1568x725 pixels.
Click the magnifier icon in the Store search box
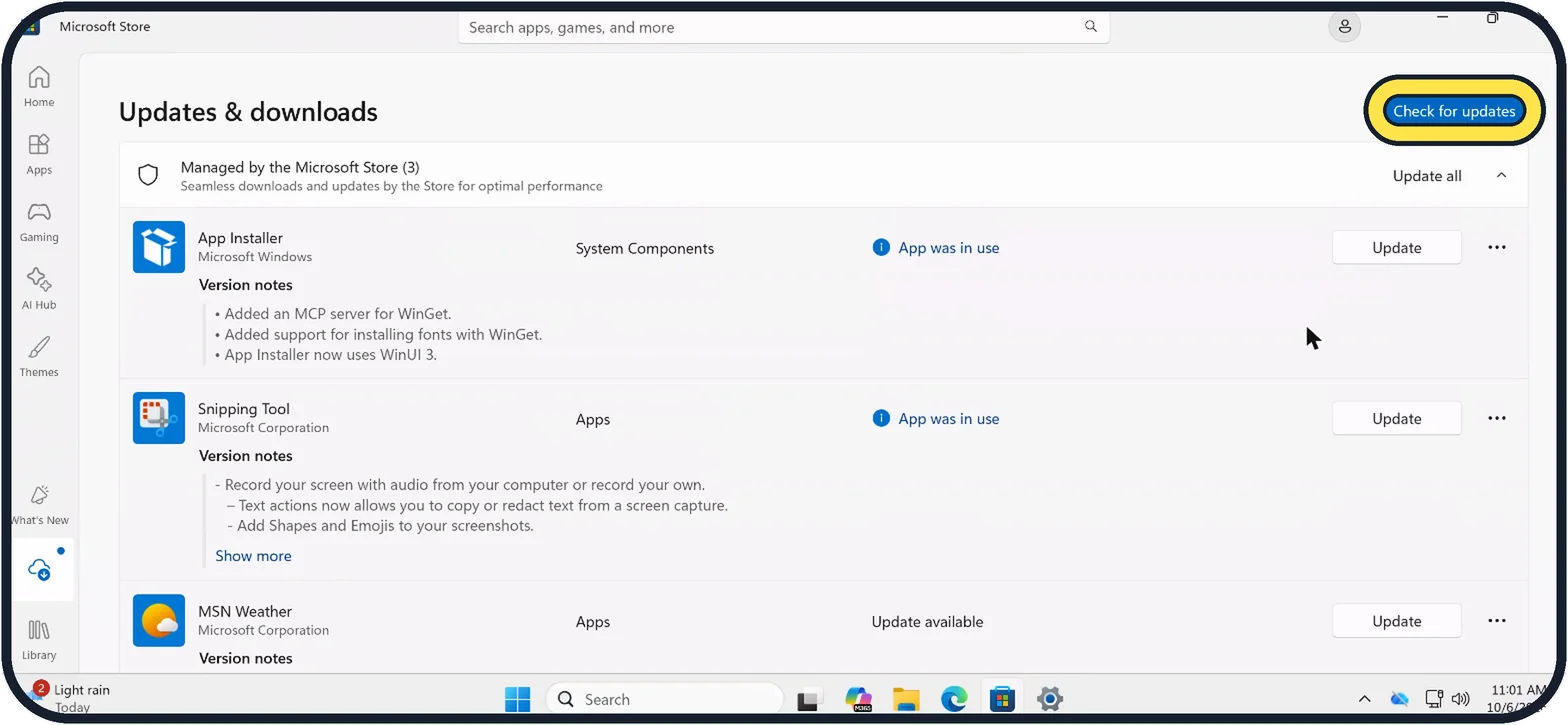(x=1091, y=27)
